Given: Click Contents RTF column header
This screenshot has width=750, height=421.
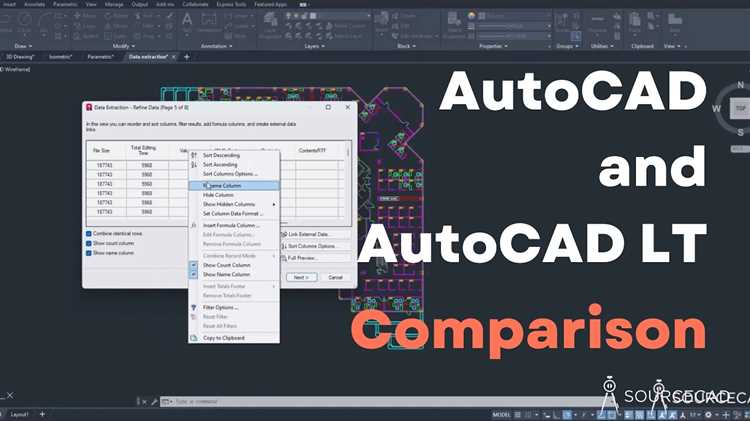Looking at the screenshot, I should (312, 151).
